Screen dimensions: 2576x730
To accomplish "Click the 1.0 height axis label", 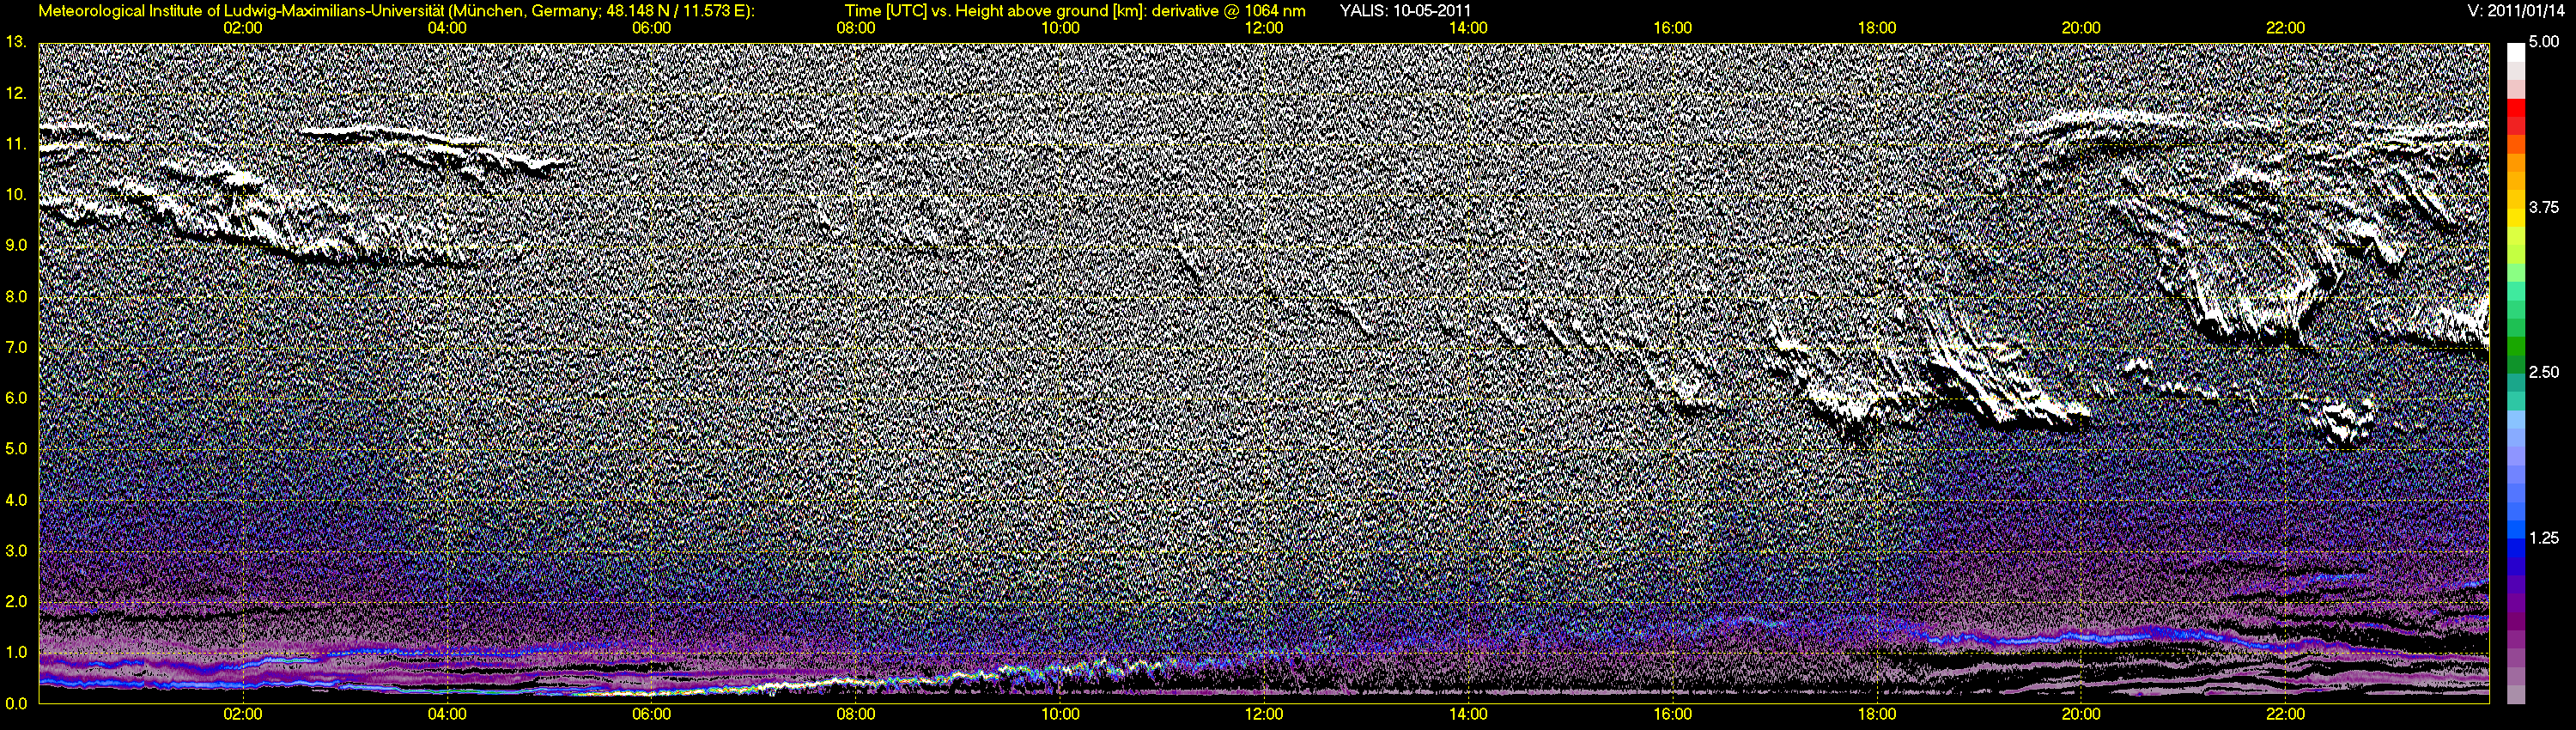I will [16, 653].
